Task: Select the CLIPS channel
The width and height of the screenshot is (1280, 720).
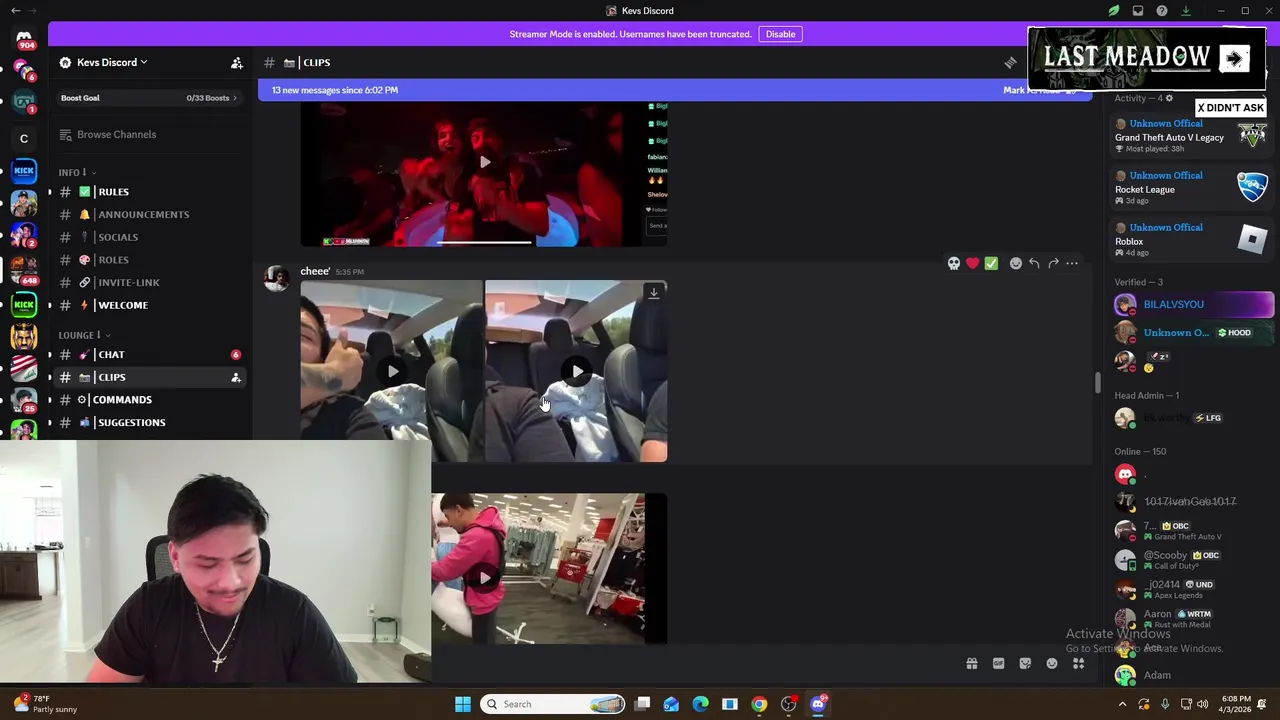Action: coord(150,377)
